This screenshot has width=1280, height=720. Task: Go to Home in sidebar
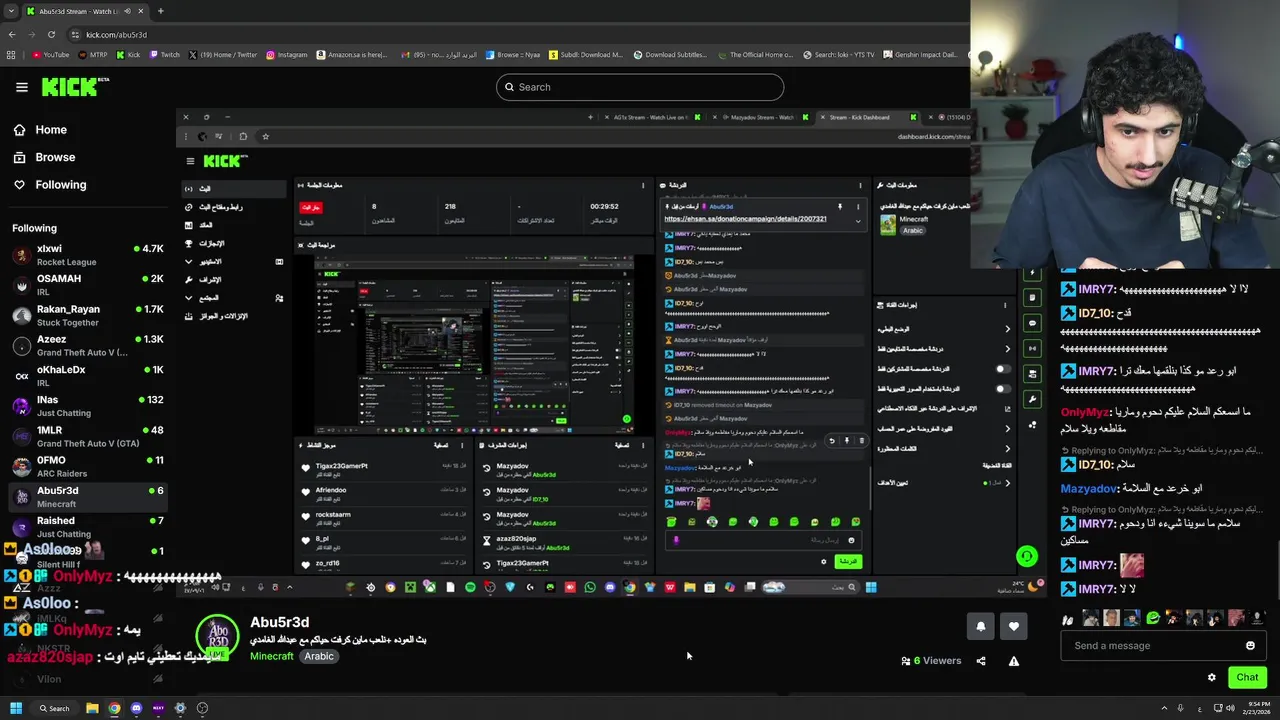[x=51, y=130]
